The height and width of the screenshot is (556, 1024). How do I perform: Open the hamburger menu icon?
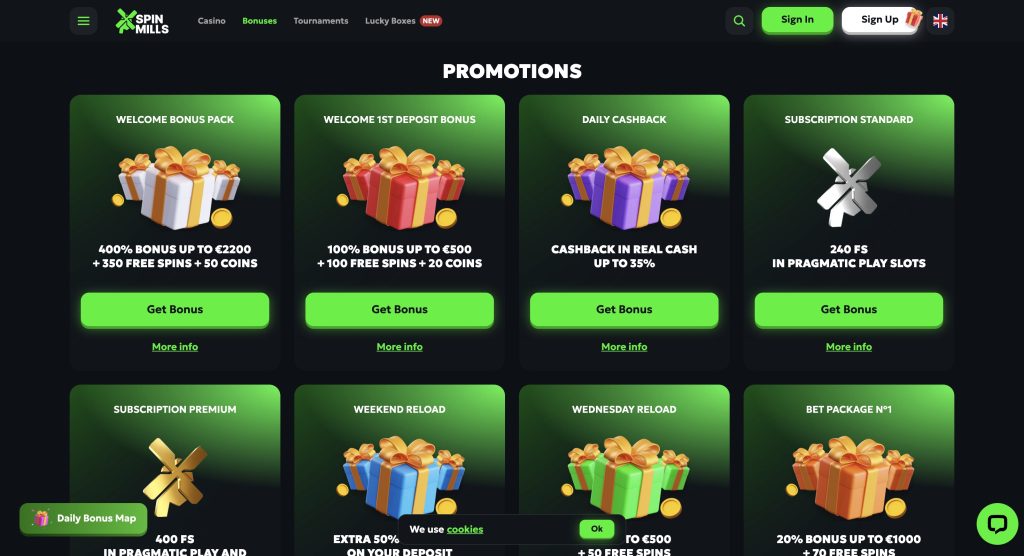click(x=84, y=21)
